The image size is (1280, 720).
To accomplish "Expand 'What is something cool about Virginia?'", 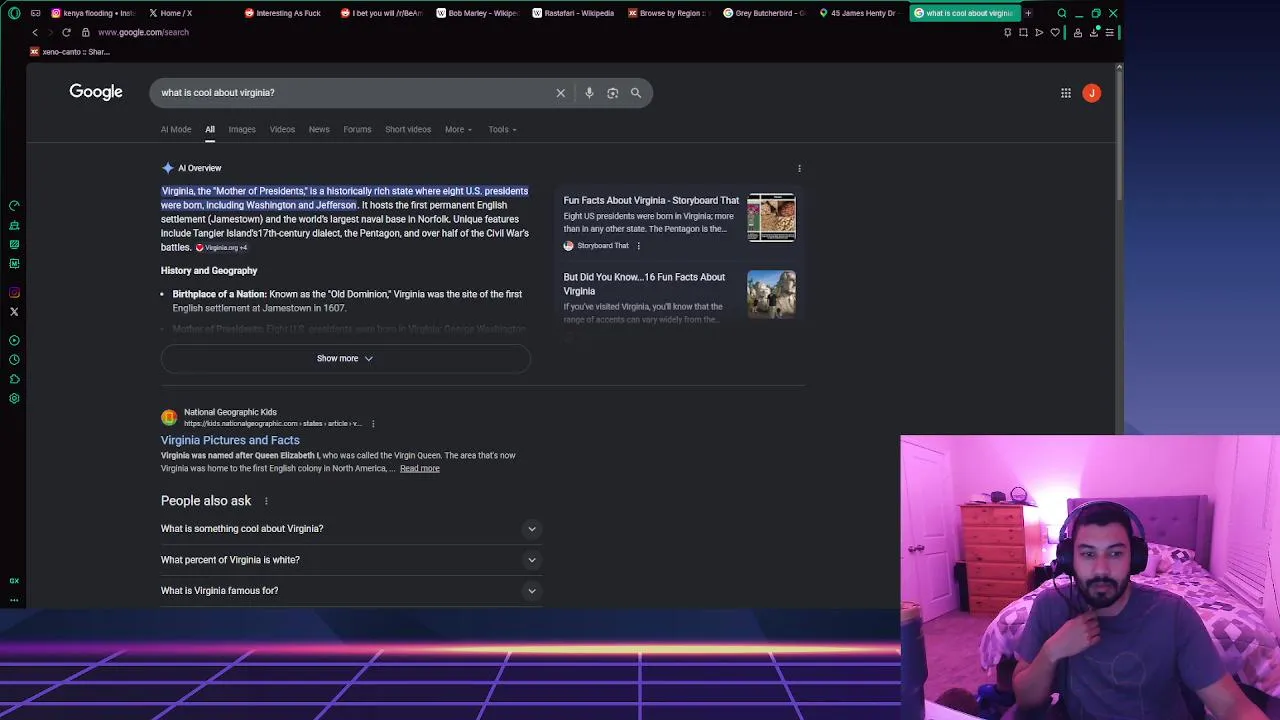I will pos(351,529).
